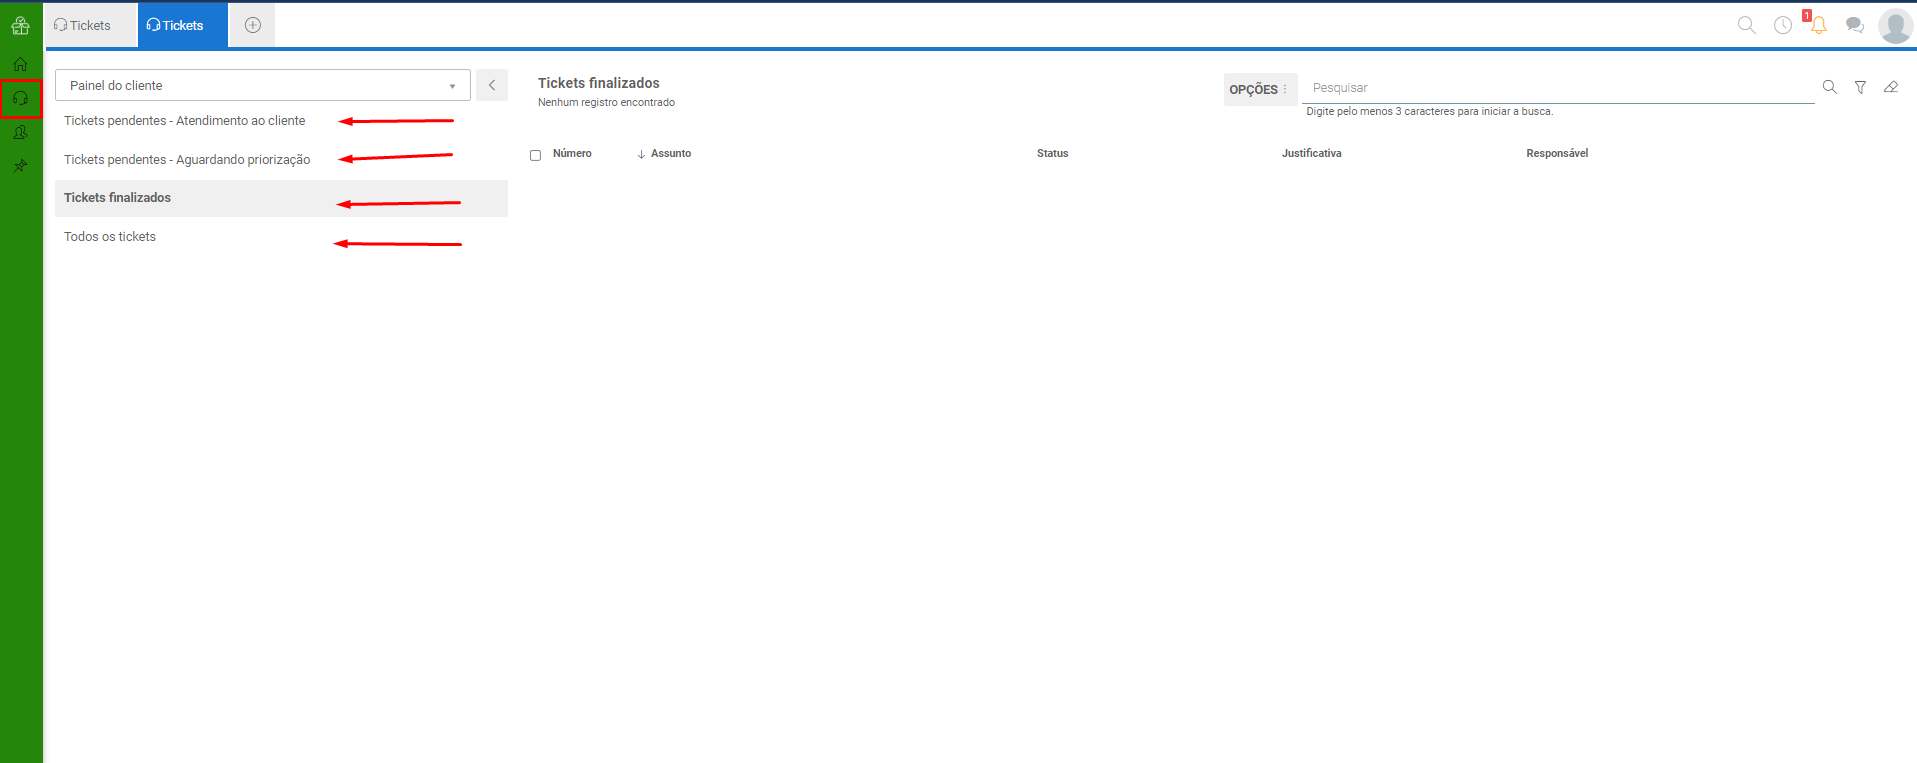Add a new tab with plus icon
Screen dimensions: 1917x763
click(x=253, y=25)
